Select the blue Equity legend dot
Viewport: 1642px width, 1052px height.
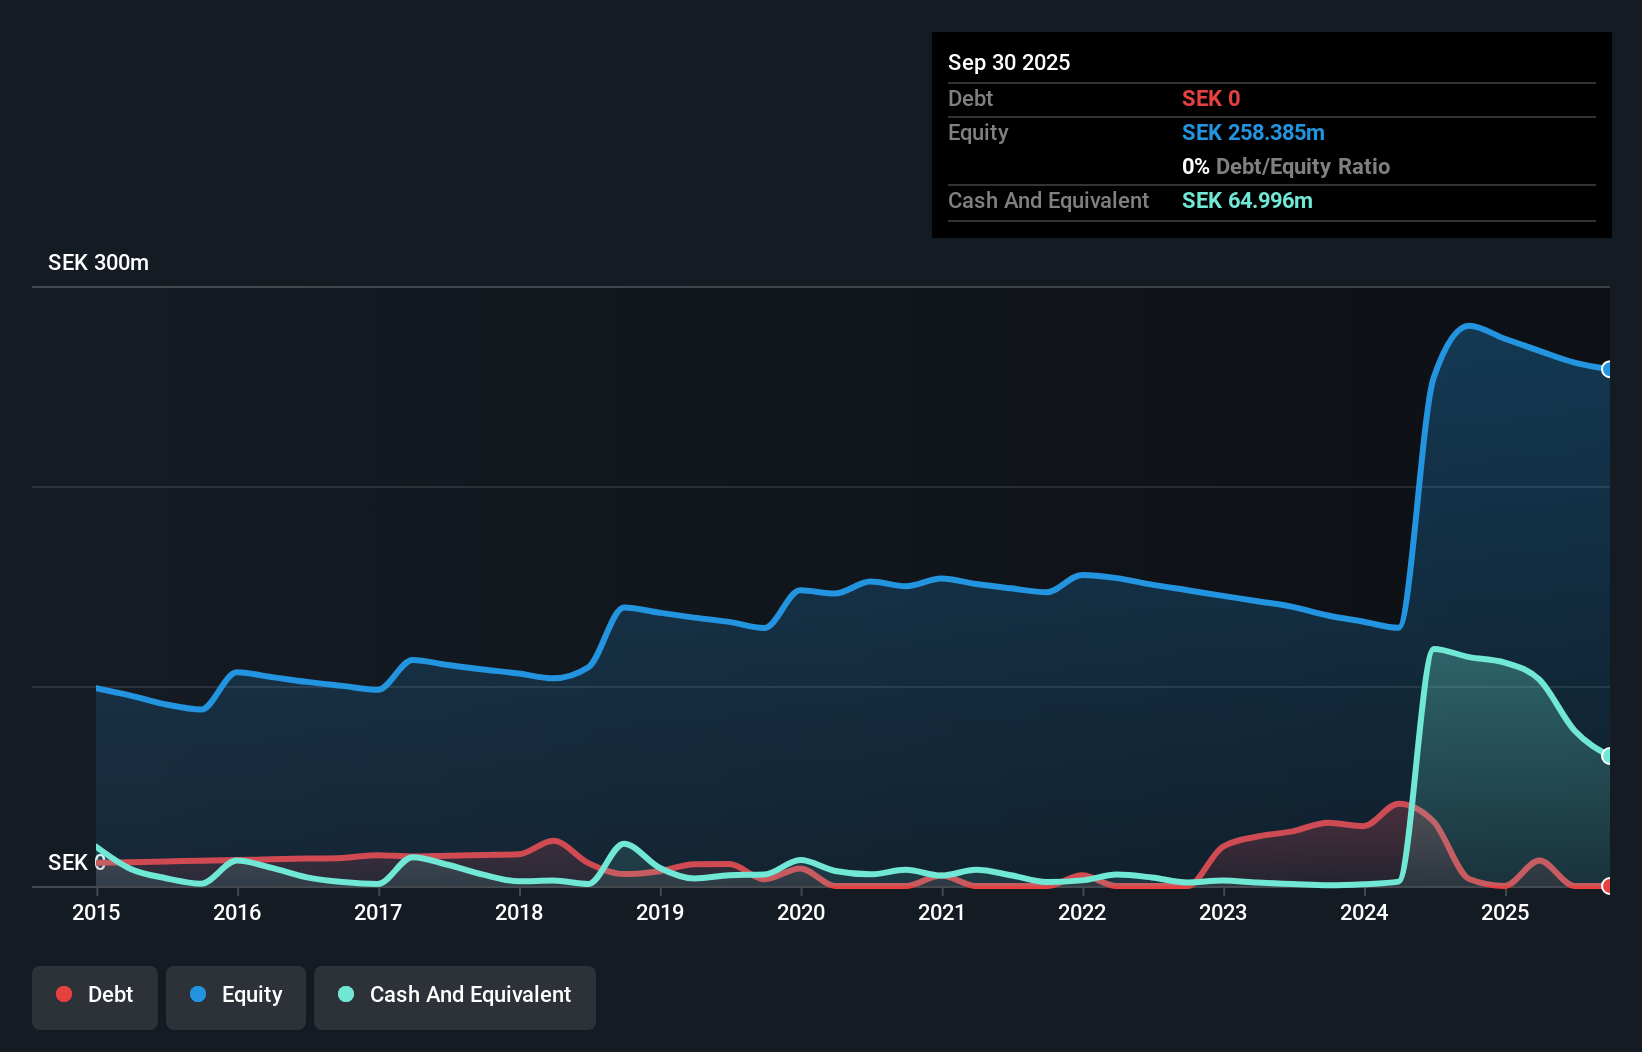[x=199, y=994]
